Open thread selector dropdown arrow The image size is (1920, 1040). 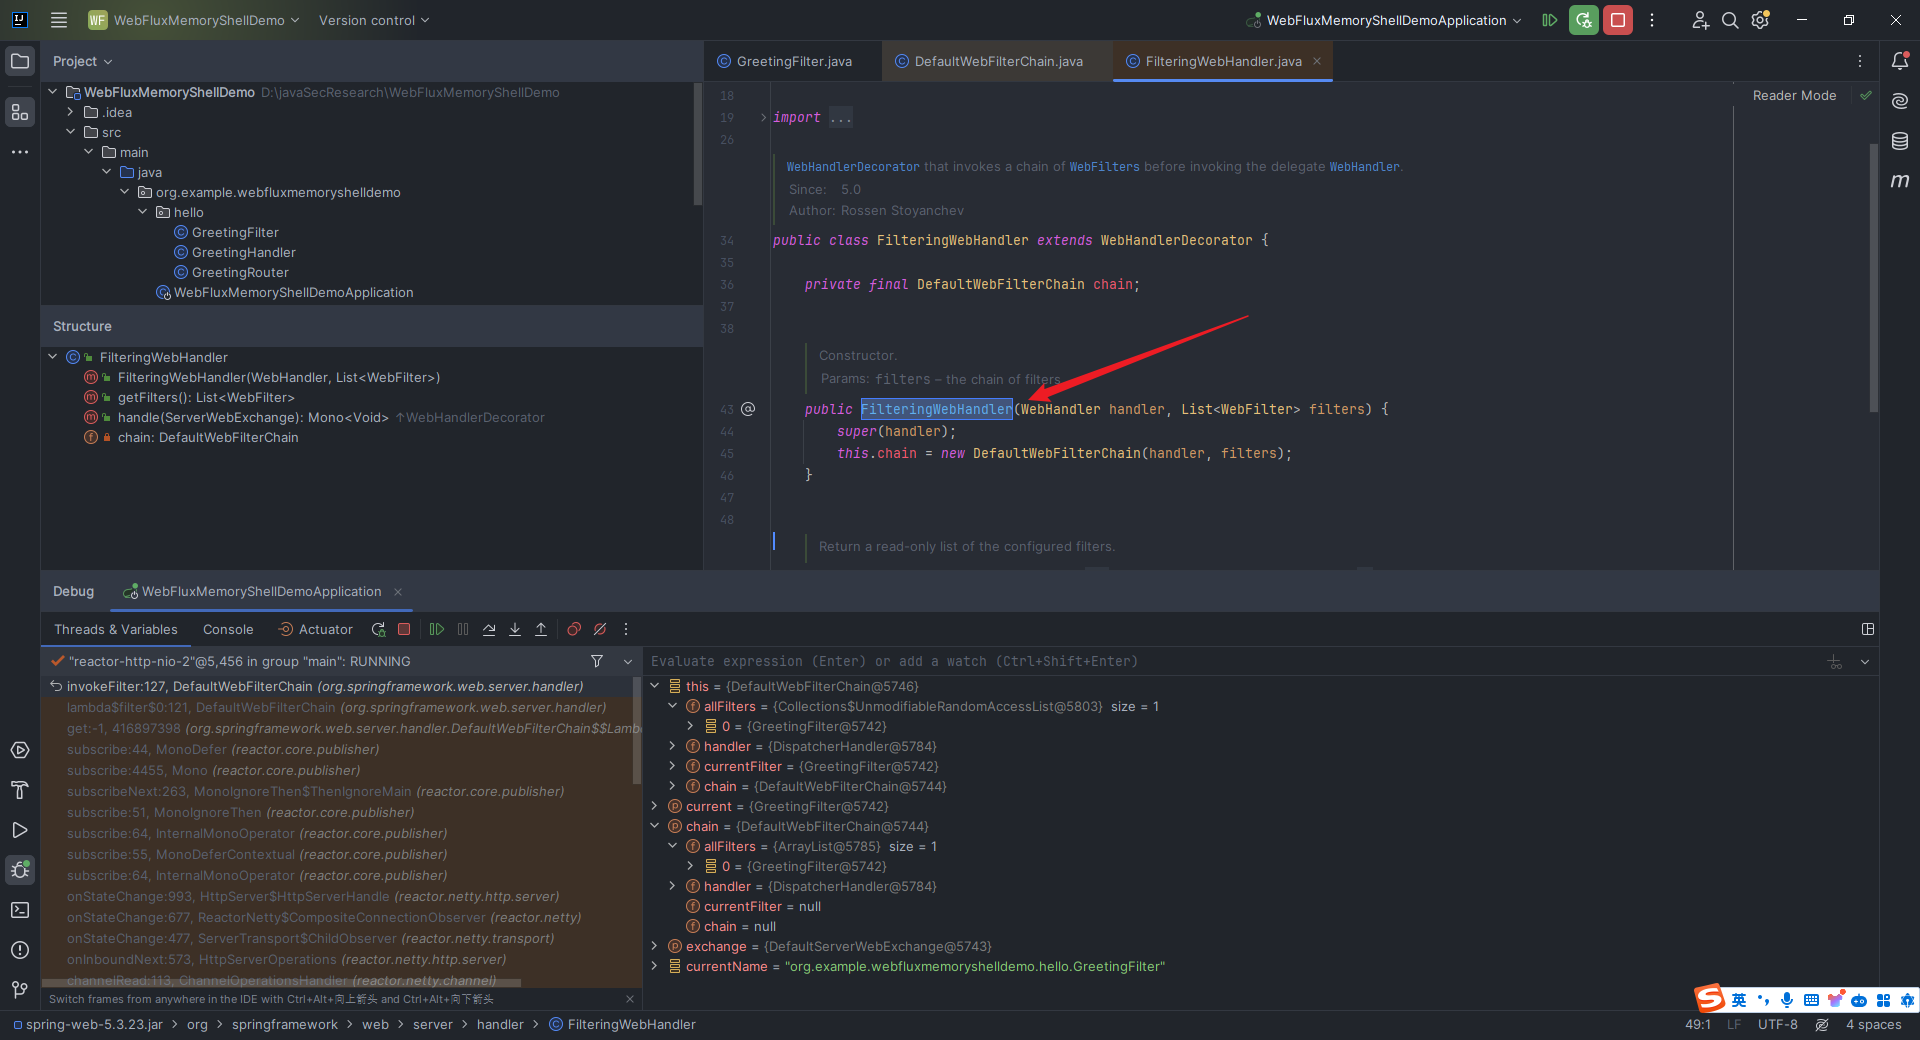(628, 661)
